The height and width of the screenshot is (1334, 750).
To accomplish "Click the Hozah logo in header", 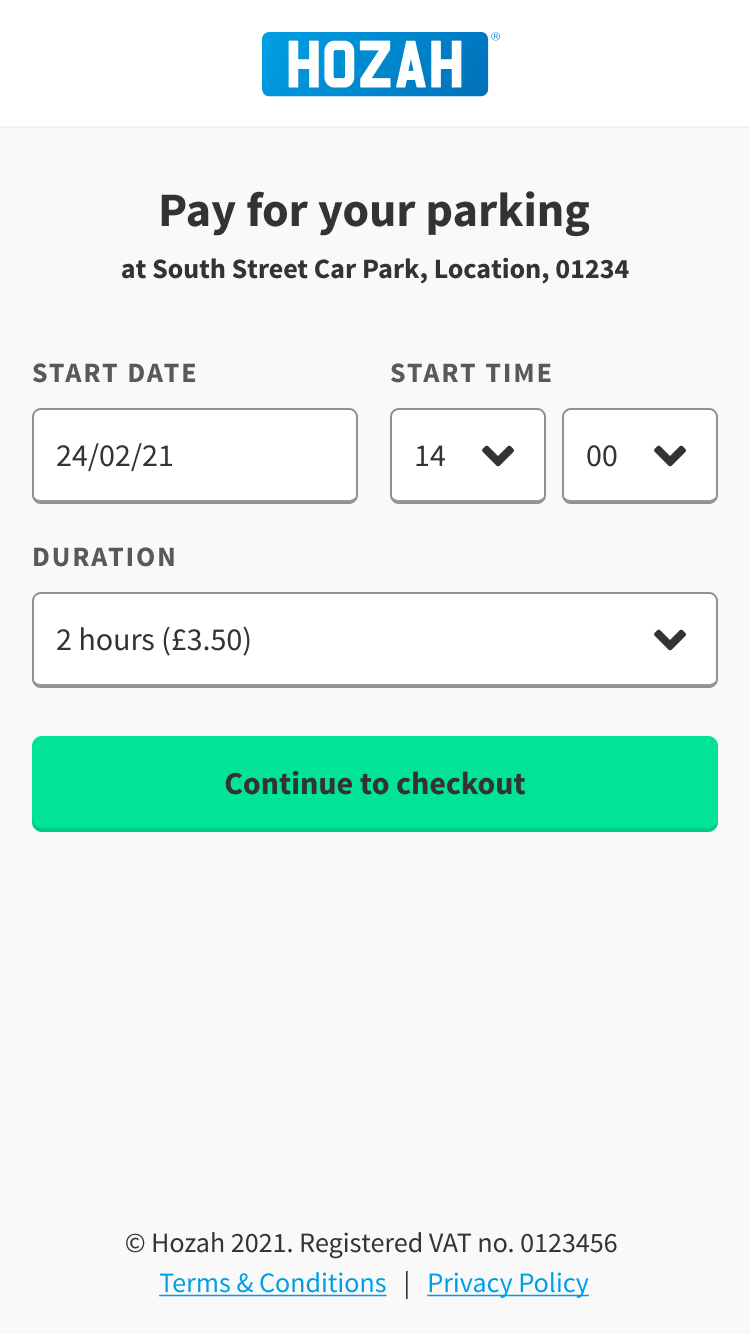I will [x=374, y=64].
